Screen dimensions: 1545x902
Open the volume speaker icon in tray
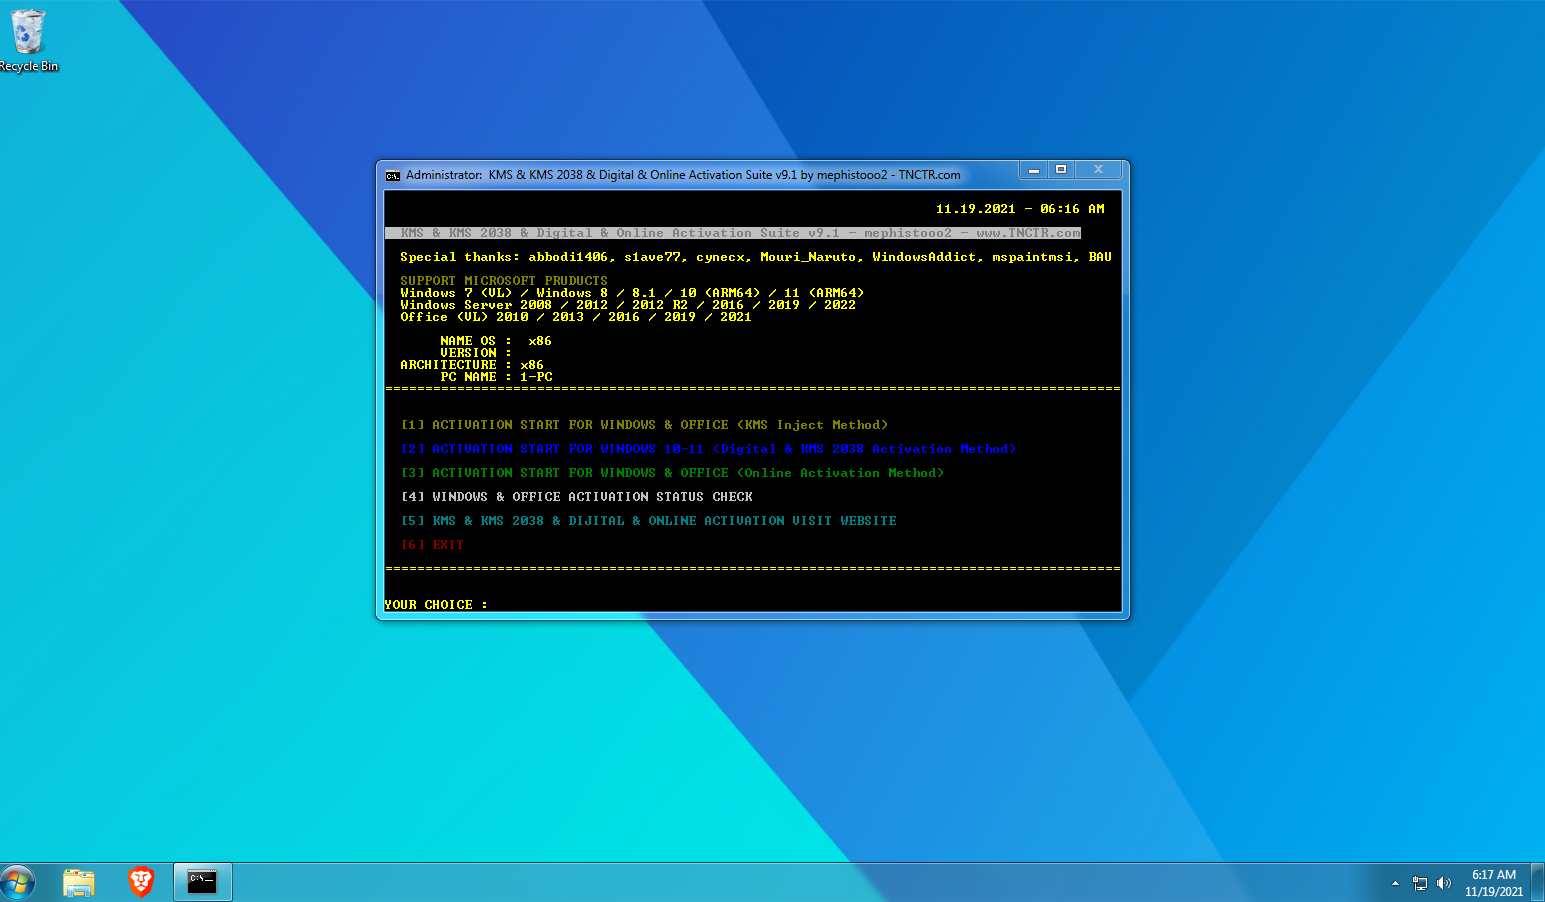click(1443, 883)
